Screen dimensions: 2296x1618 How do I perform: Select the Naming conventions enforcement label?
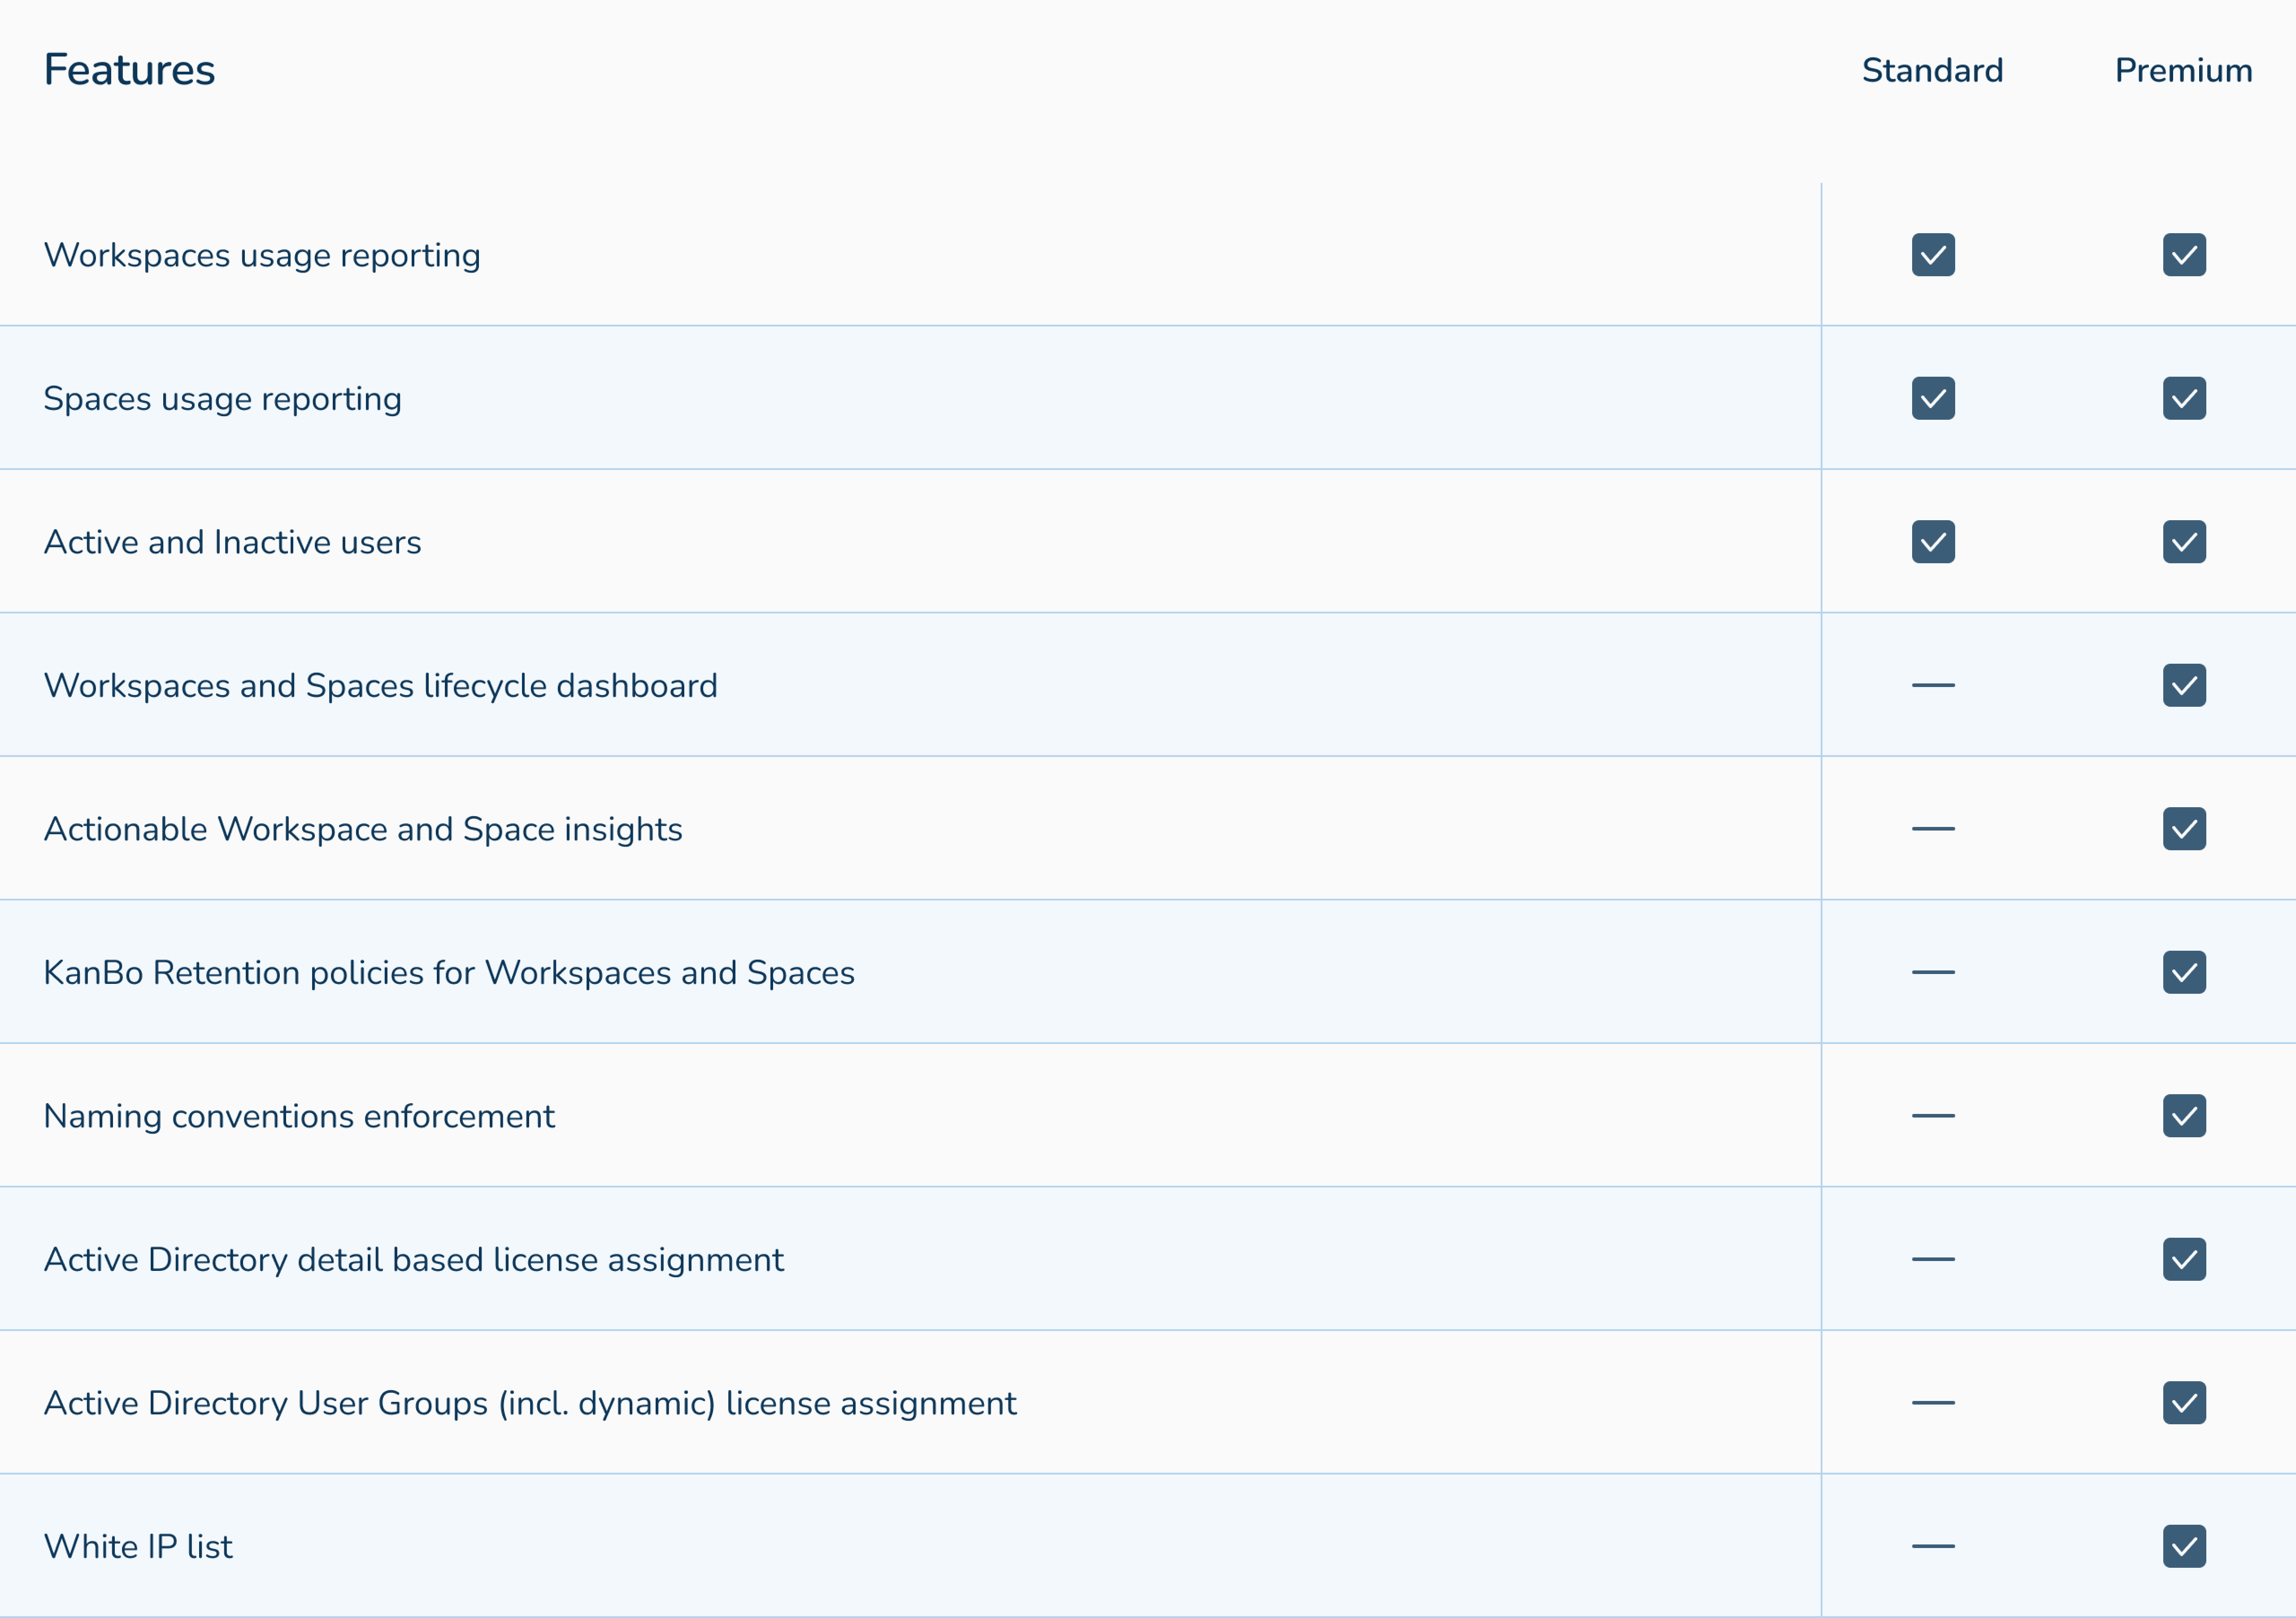[298, 1116]
